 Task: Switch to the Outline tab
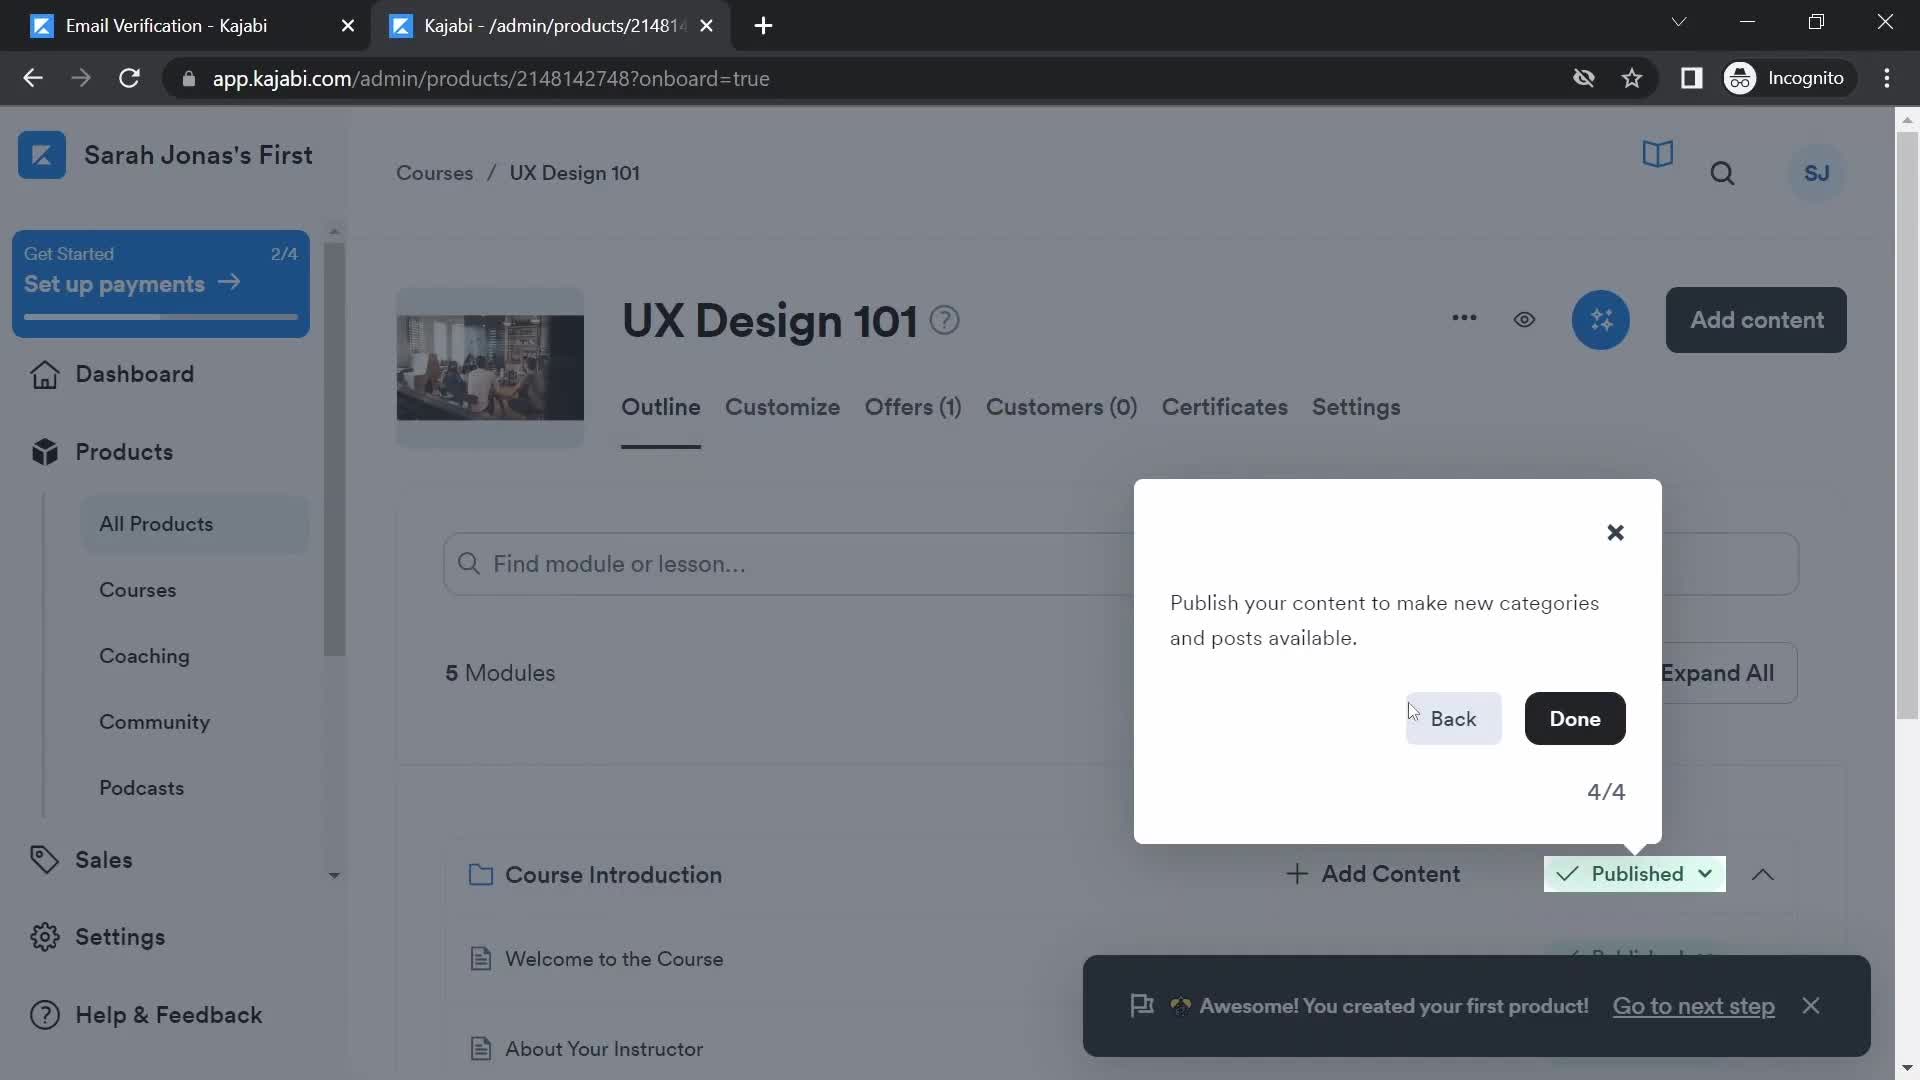pyautogui.click(x=660, y=408)
